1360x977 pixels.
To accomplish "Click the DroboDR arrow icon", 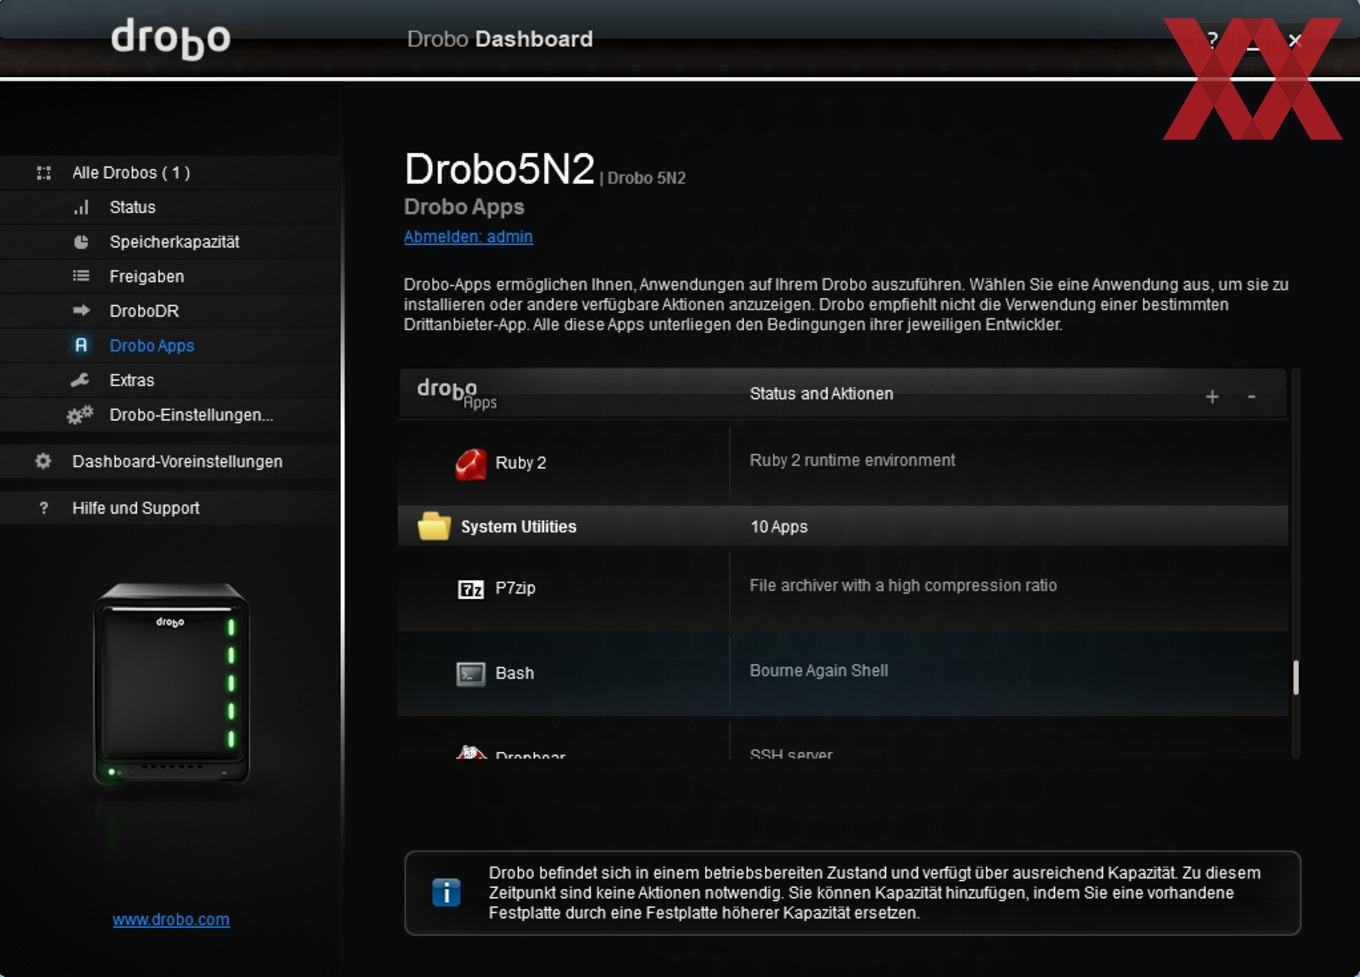I will pyautogui.click(x=81, y=311).
